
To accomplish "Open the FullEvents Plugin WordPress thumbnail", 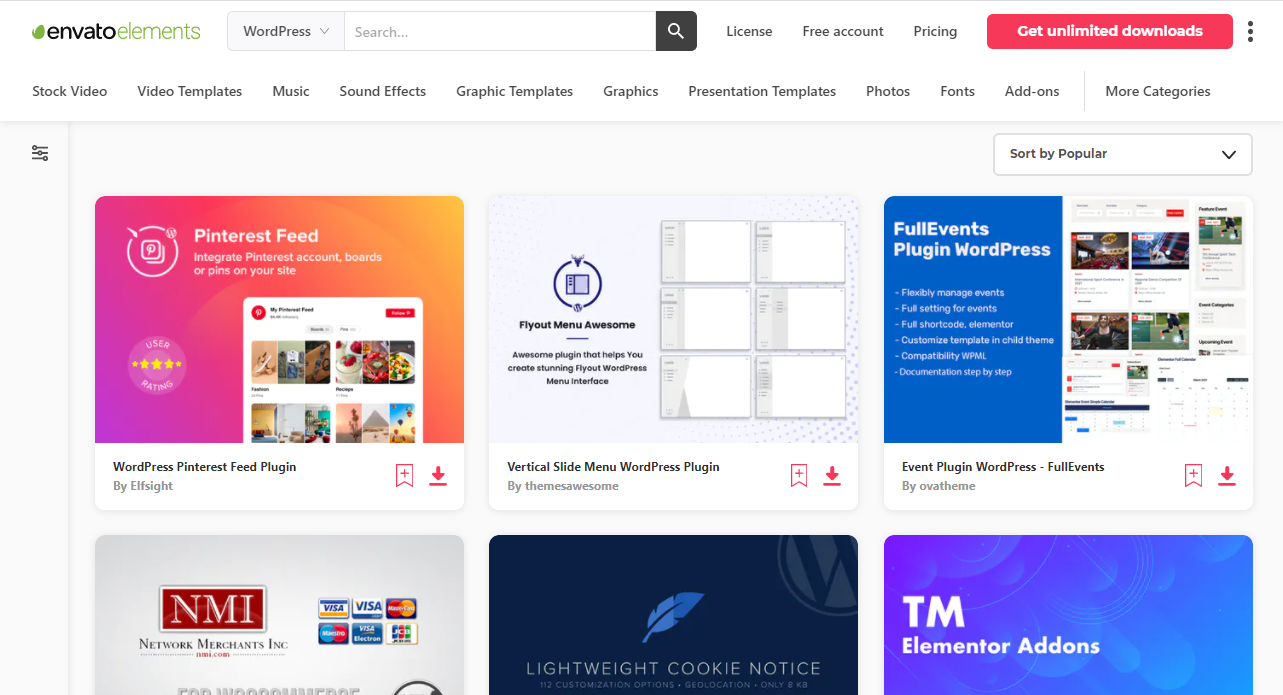I will (x=1068, y=319).
